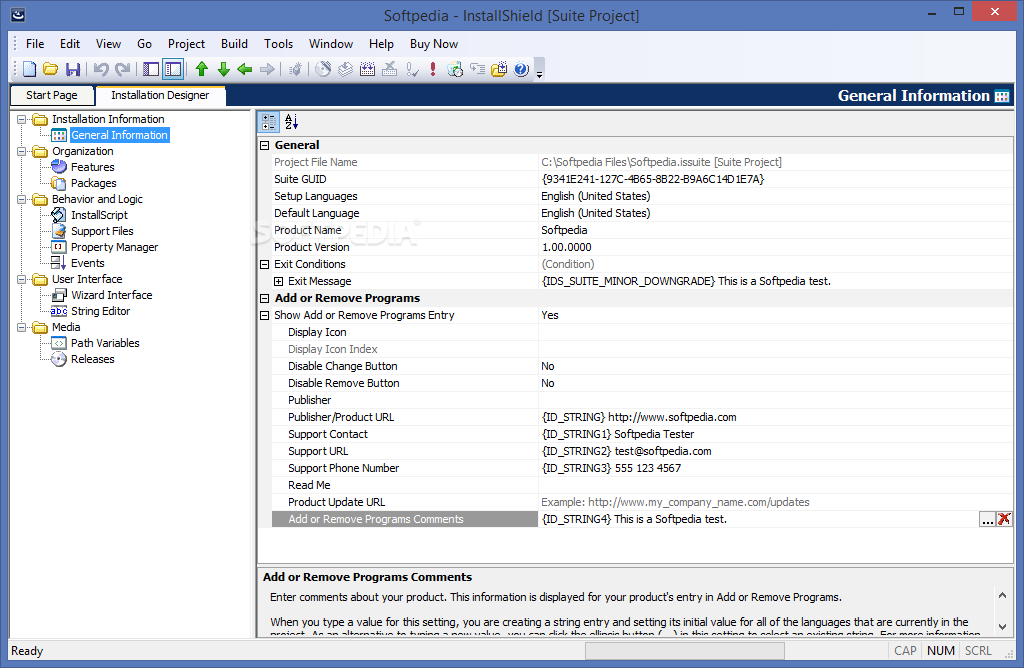Open the Edit menu
1024x668 pixels.
tap(70, 44)
